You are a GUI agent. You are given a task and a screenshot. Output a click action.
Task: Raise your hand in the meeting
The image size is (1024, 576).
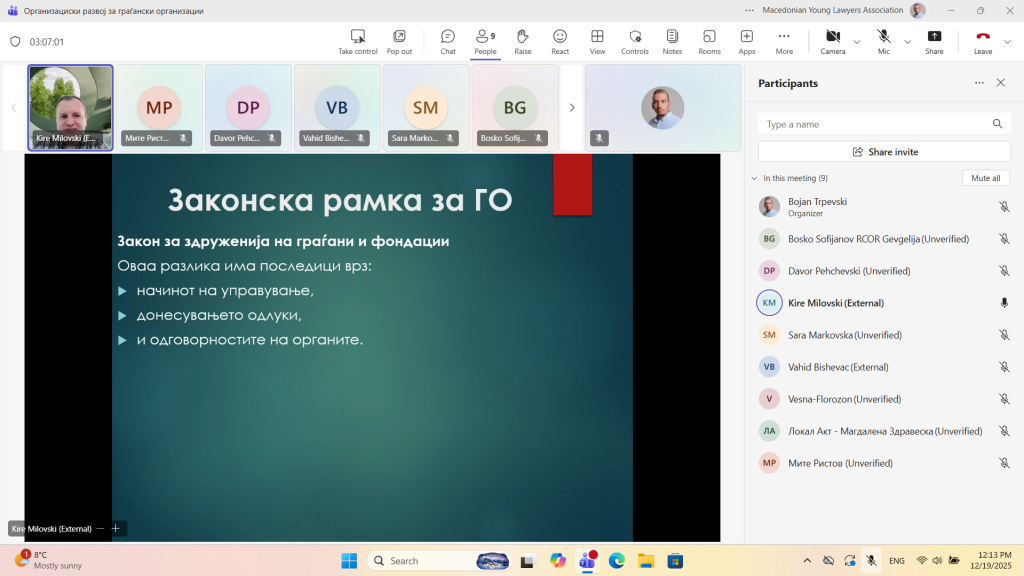click(x=522, y=38)
